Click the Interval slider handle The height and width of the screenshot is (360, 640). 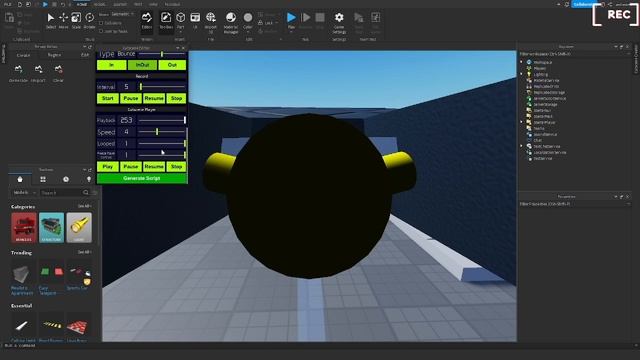click(x=141, y=87)
